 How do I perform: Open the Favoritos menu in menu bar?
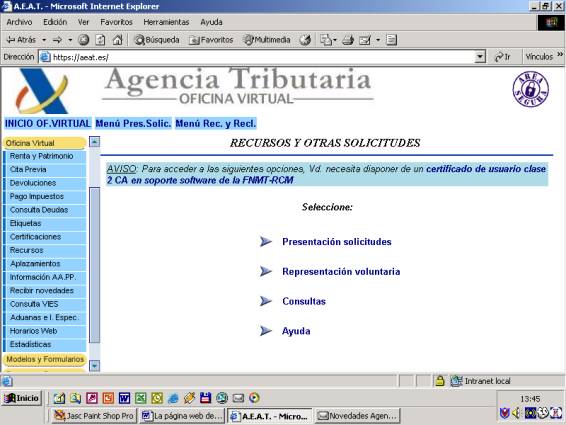click(x=116, y=22)
